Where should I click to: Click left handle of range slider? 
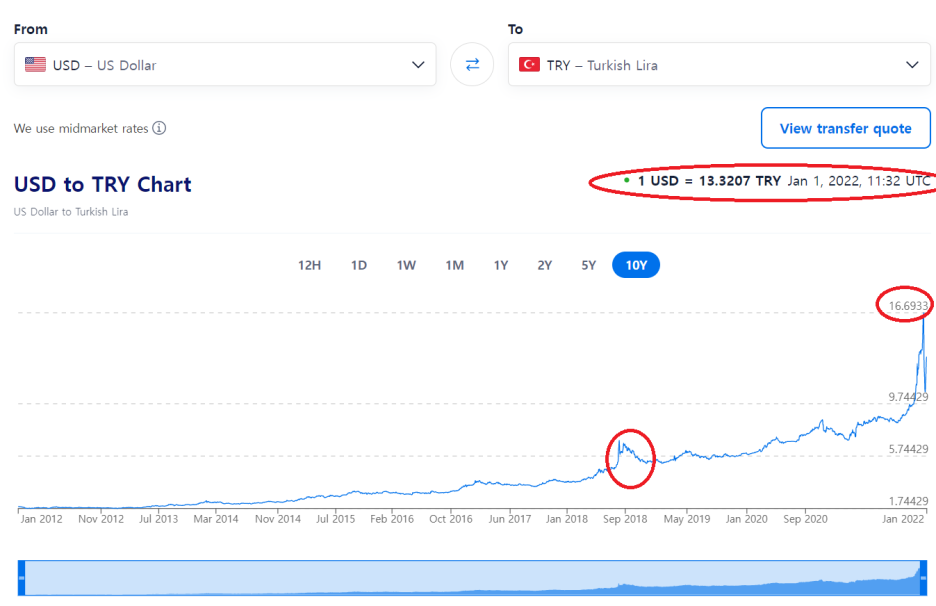21,578
